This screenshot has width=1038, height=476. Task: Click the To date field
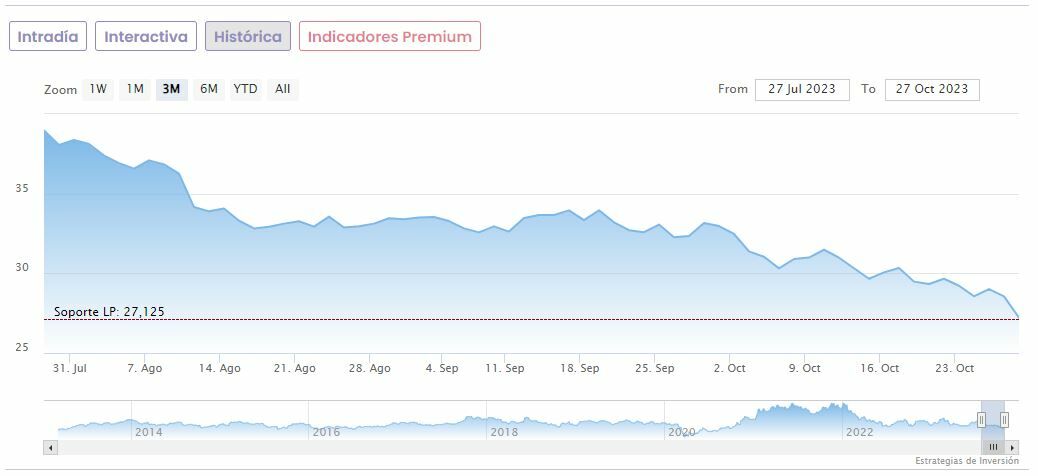pyautogui.click(x=932, y=89)
